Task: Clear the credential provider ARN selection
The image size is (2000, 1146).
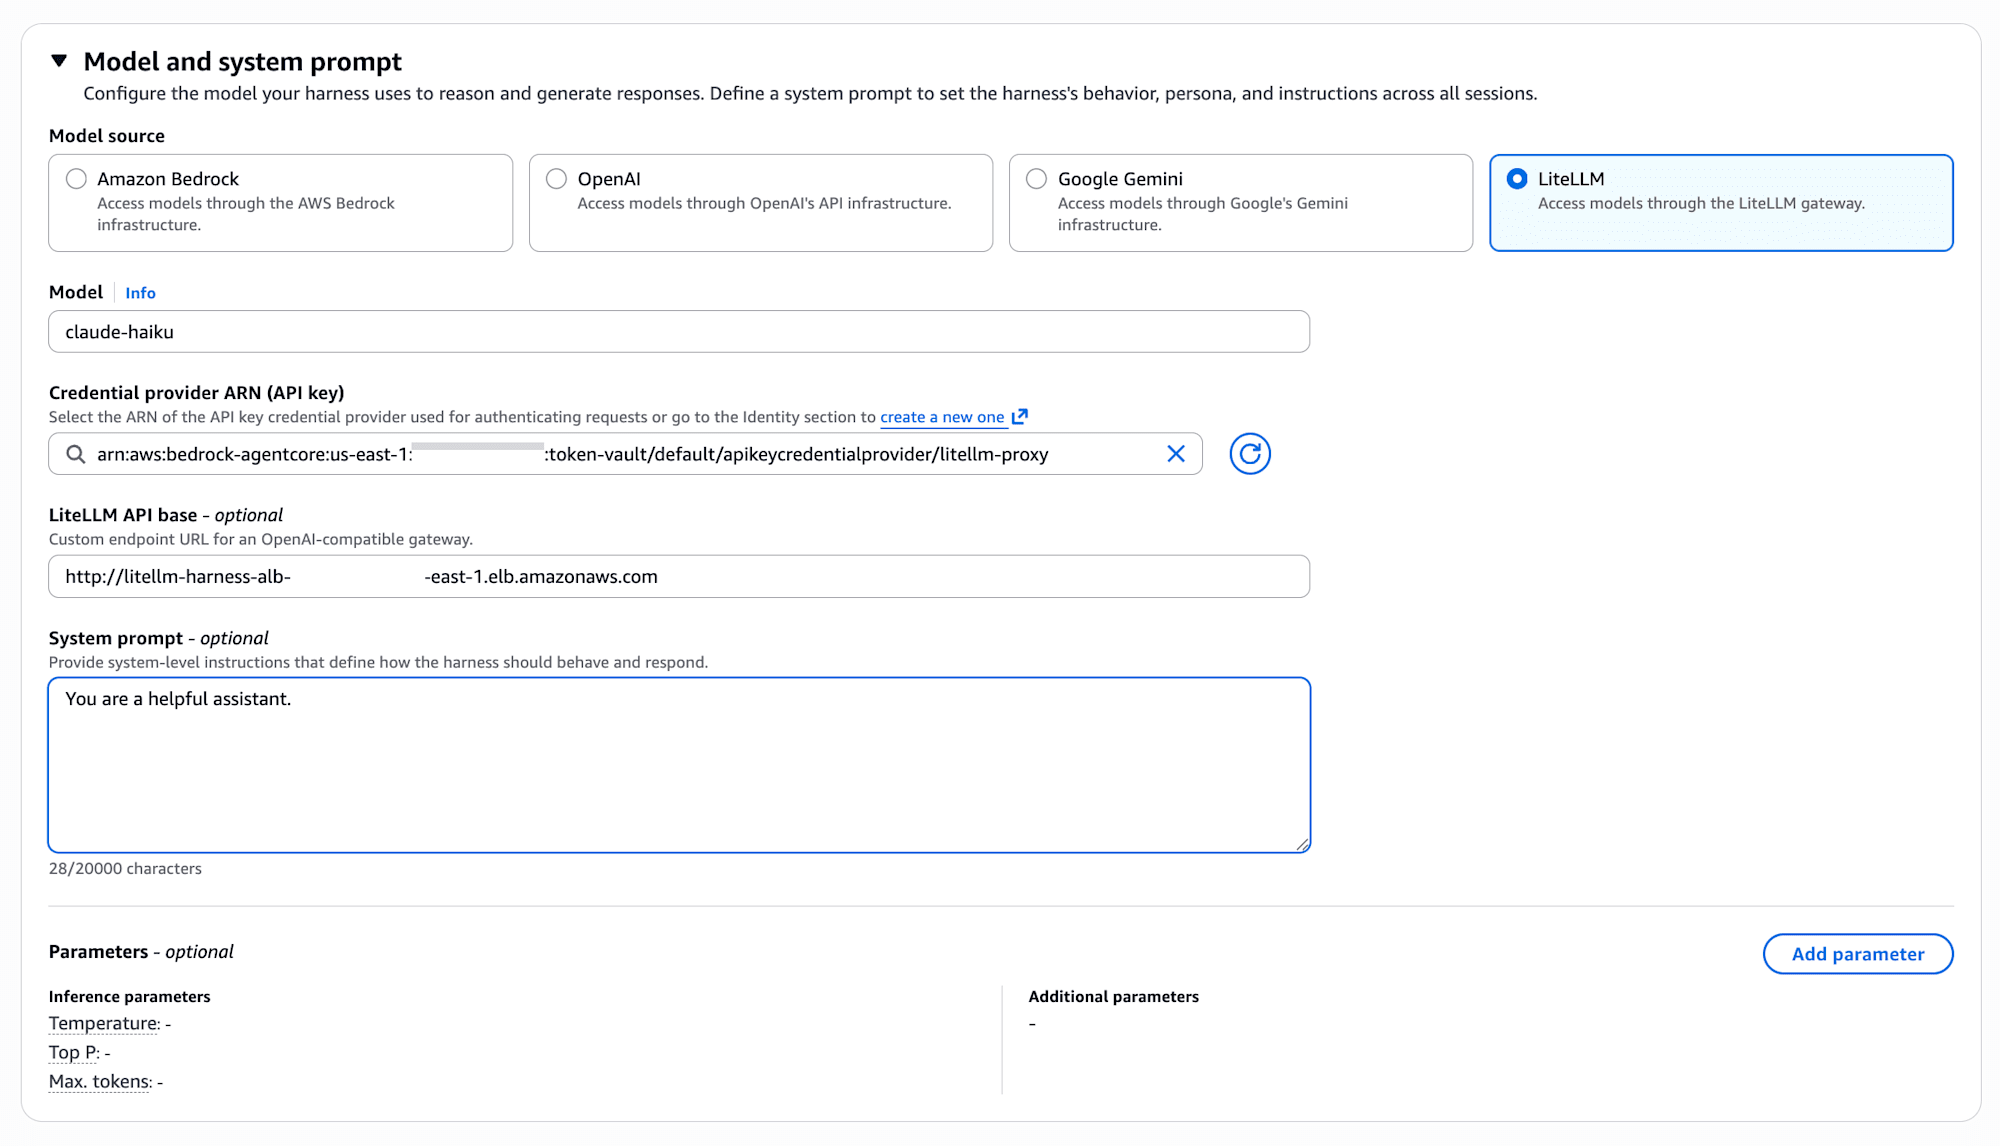Action: coord(1176,454)
